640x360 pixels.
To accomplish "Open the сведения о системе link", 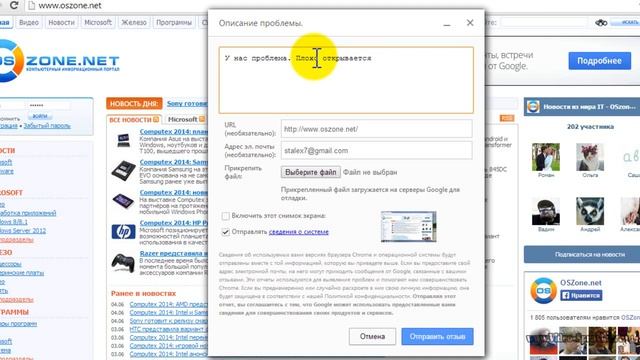I will [298, 232].
